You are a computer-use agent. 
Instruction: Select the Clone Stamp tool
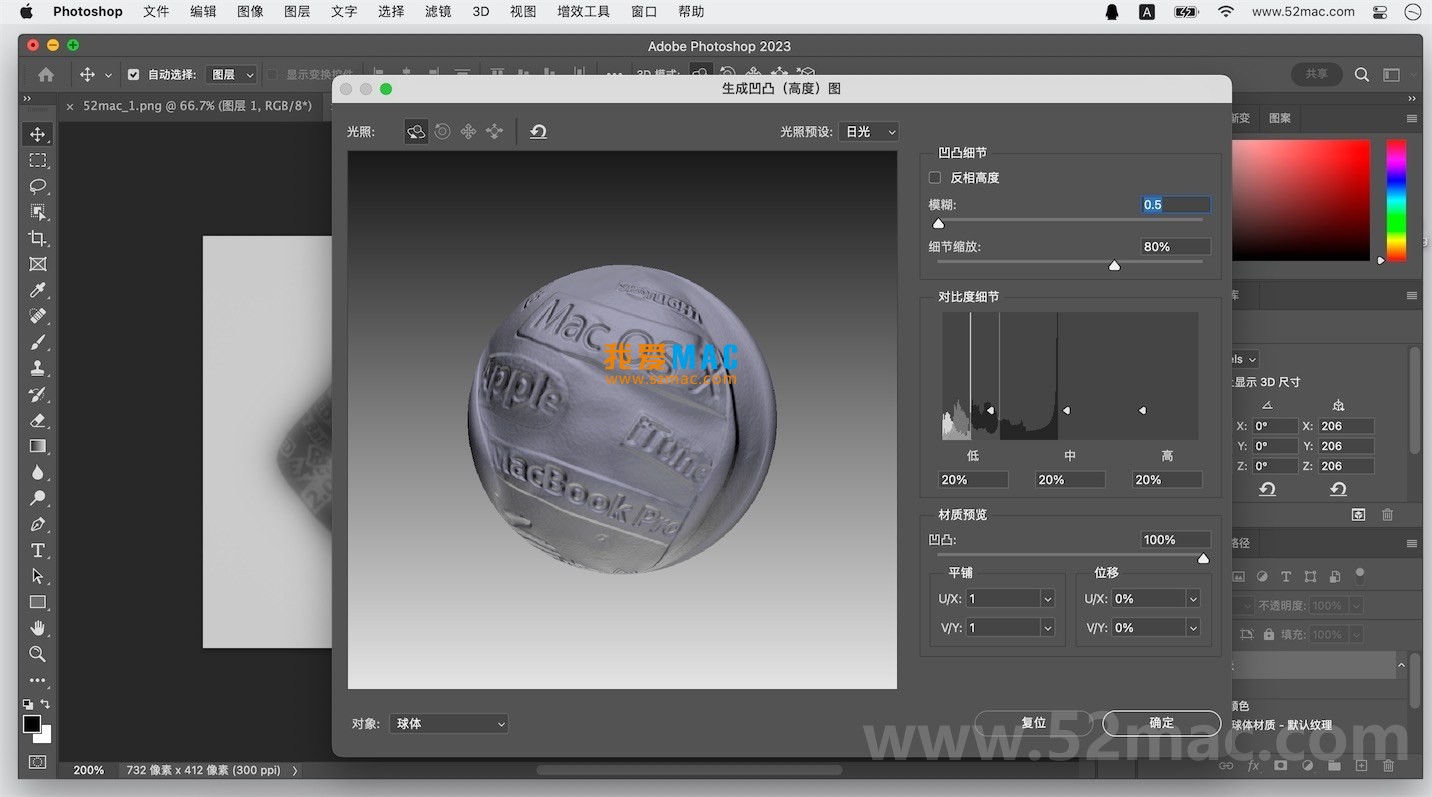point(38,368)
